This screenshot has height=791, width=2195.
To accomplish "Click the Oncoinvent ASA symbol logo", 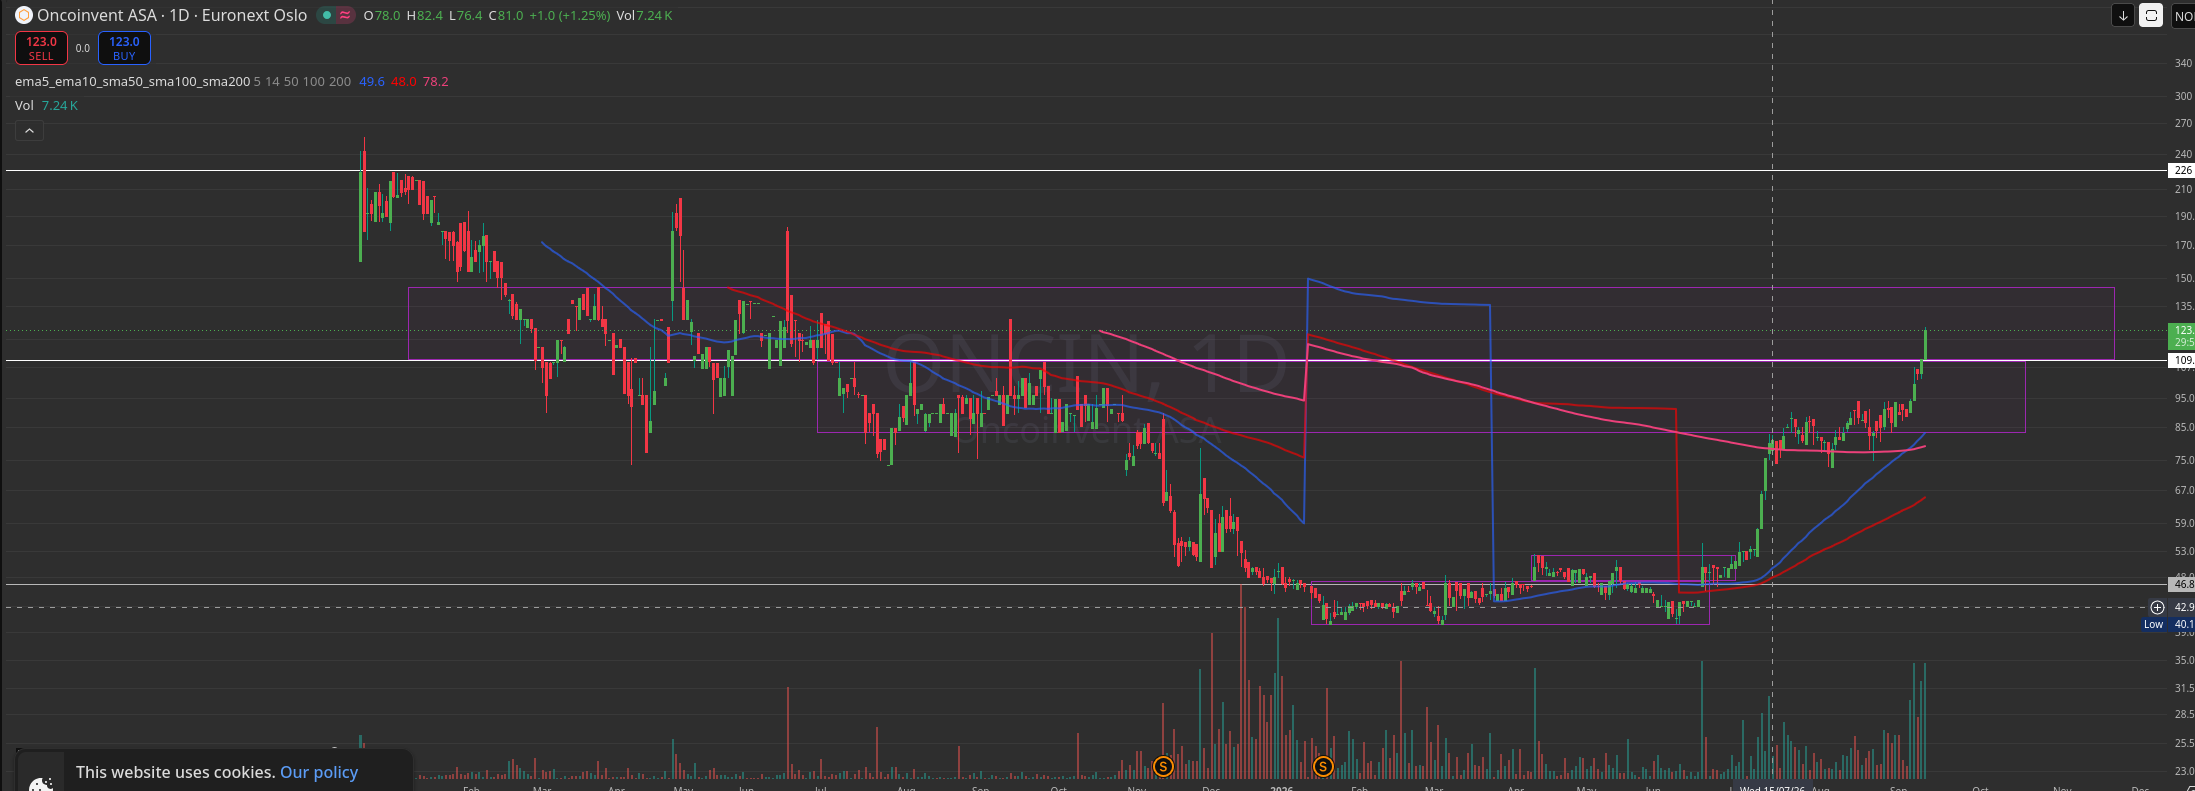I will click(23, 15).
